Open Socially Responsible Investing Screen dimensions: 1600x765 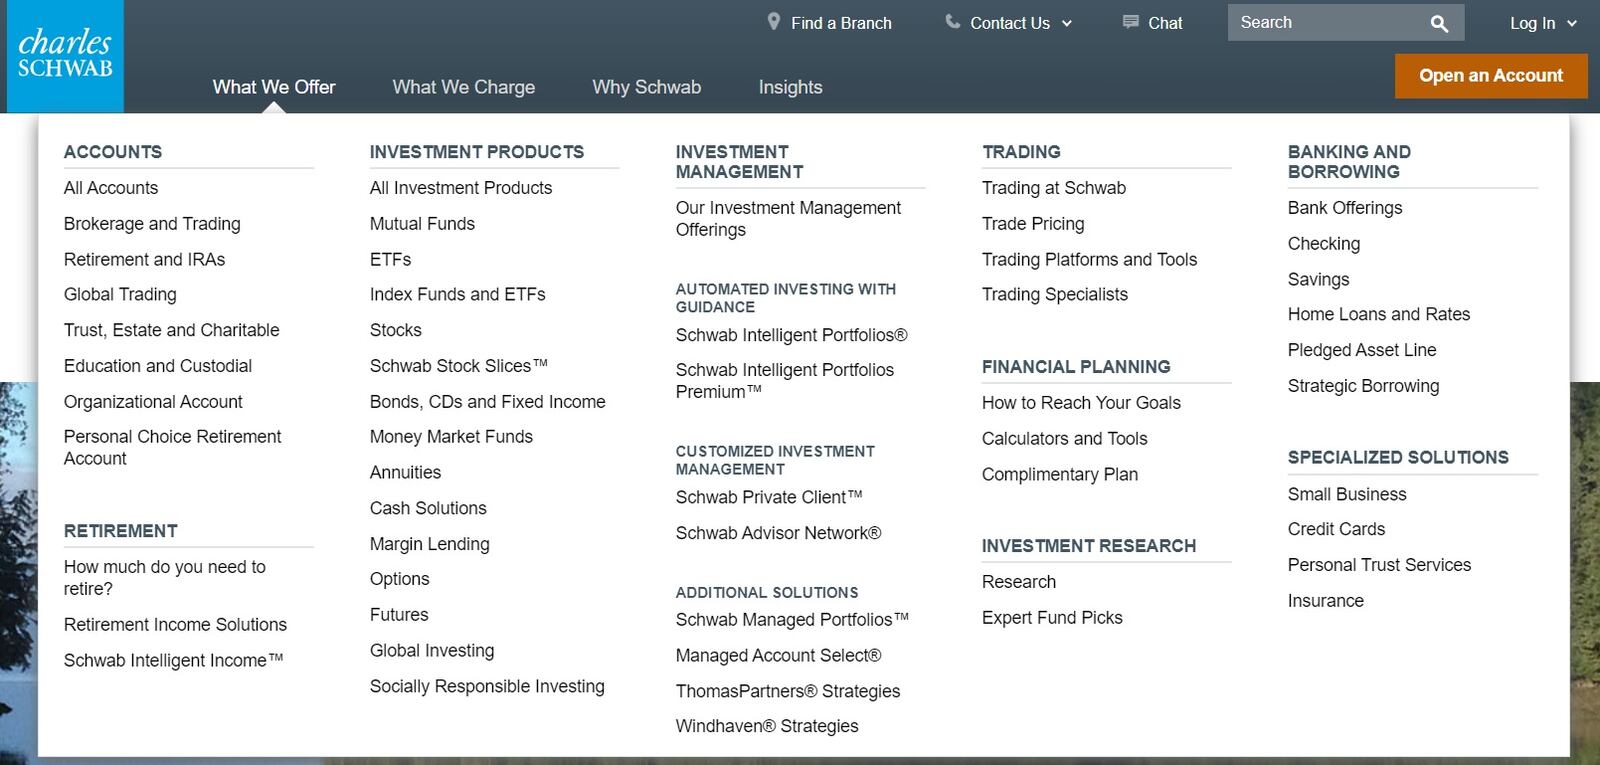[x=487, y=686]
